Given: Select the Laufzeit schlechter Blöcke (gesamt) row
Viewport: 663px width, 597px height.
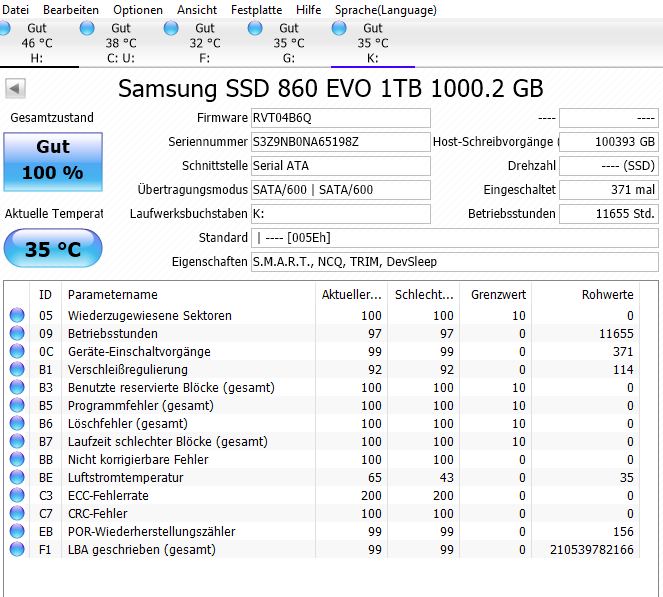Looking at the screenshot, I should coord(322,441).
